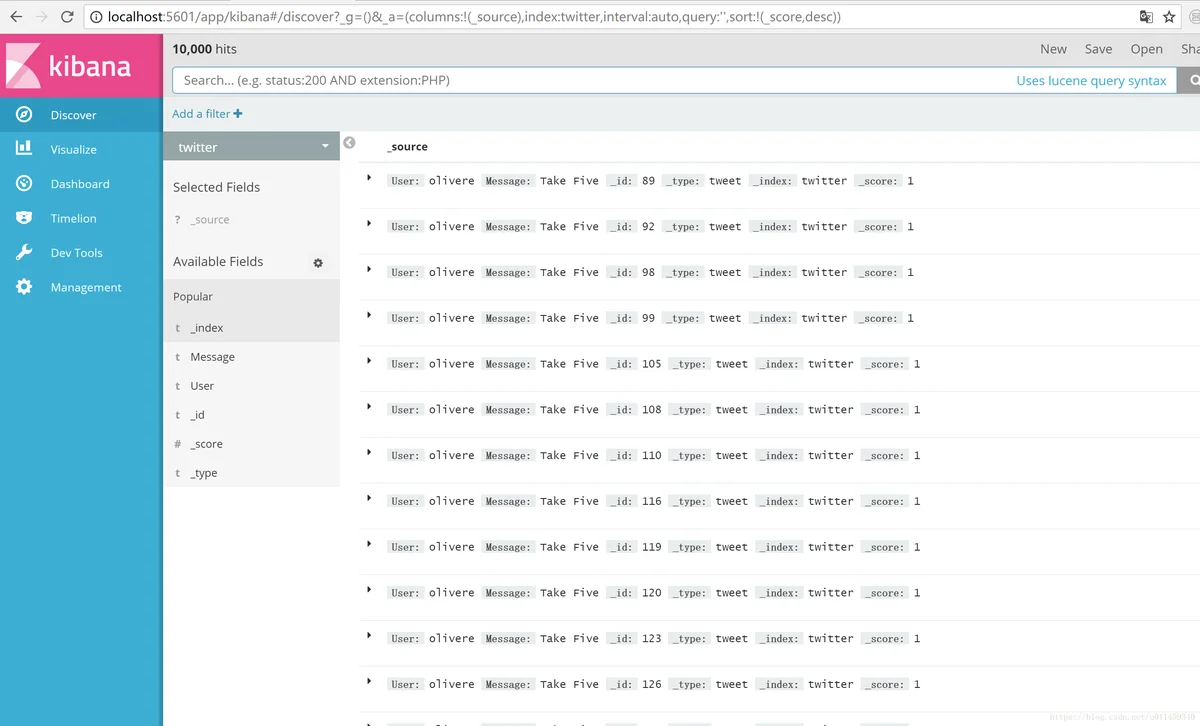Screen dimensions: 1200x726
Task: Click the Add a filter link
Action: 207,114
